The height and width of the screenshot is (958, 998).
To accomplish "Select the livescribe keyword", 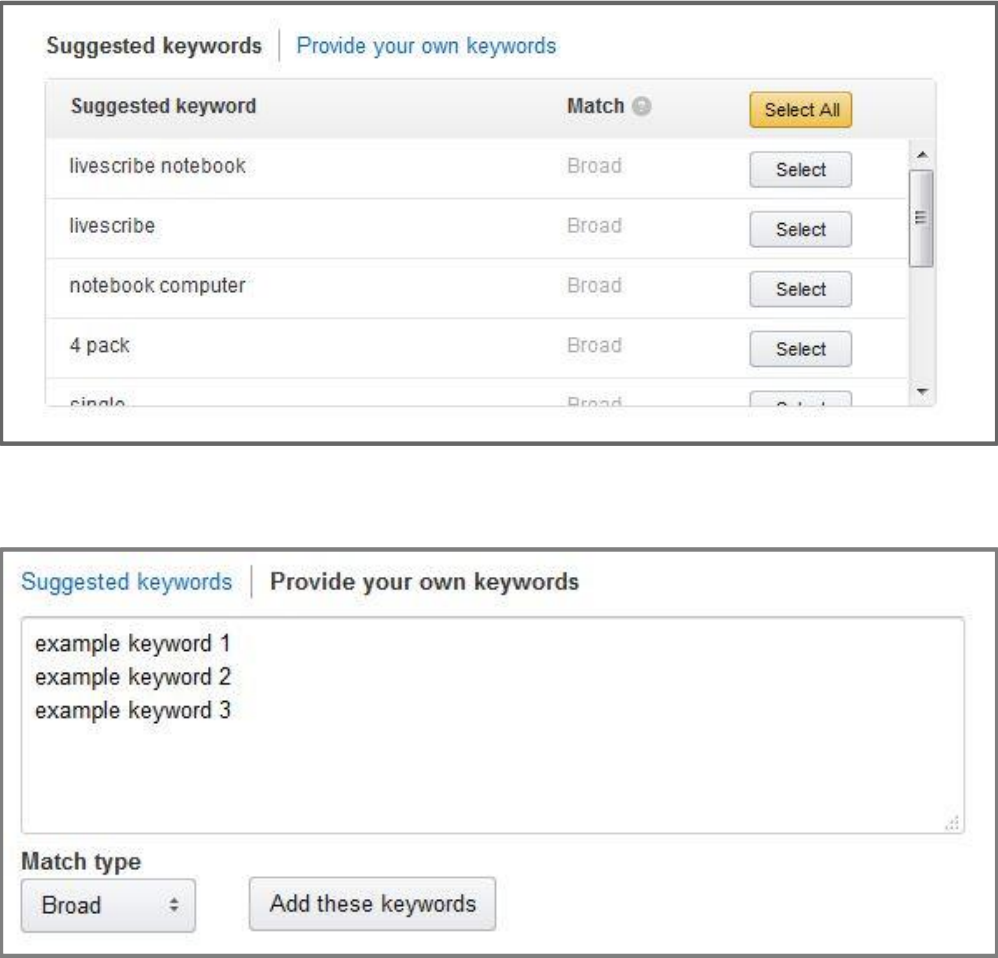I will click(x=800, y=229).
